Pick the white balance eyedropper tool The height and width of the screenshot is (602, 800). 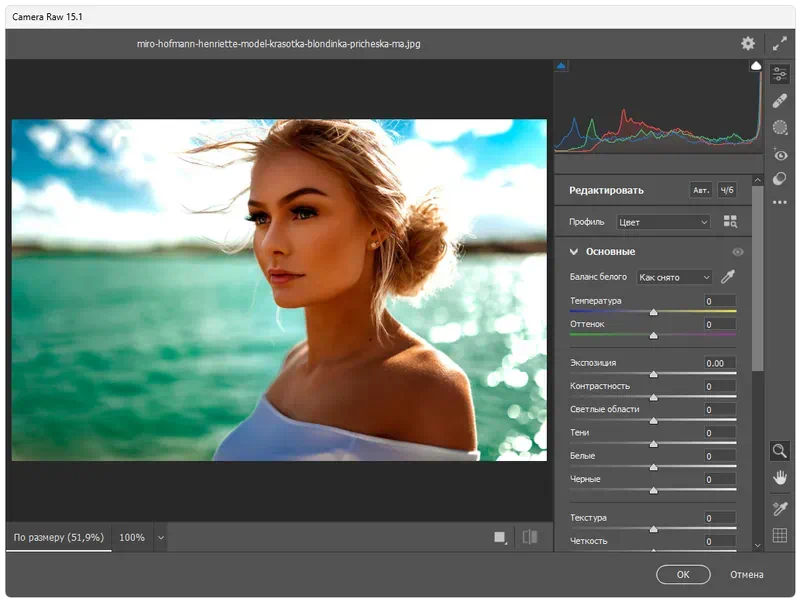(x=728, y=277)
